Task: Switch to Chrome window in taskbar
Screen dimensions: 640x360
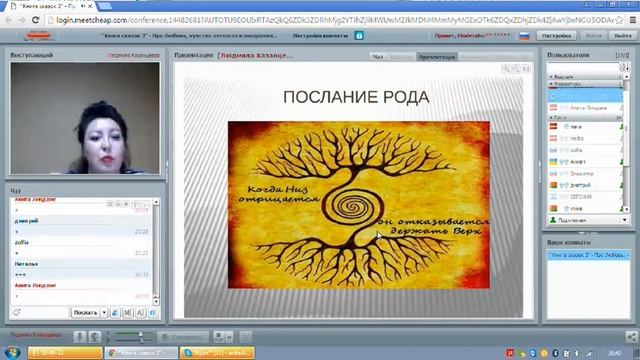Action: (x=141, y=353)
